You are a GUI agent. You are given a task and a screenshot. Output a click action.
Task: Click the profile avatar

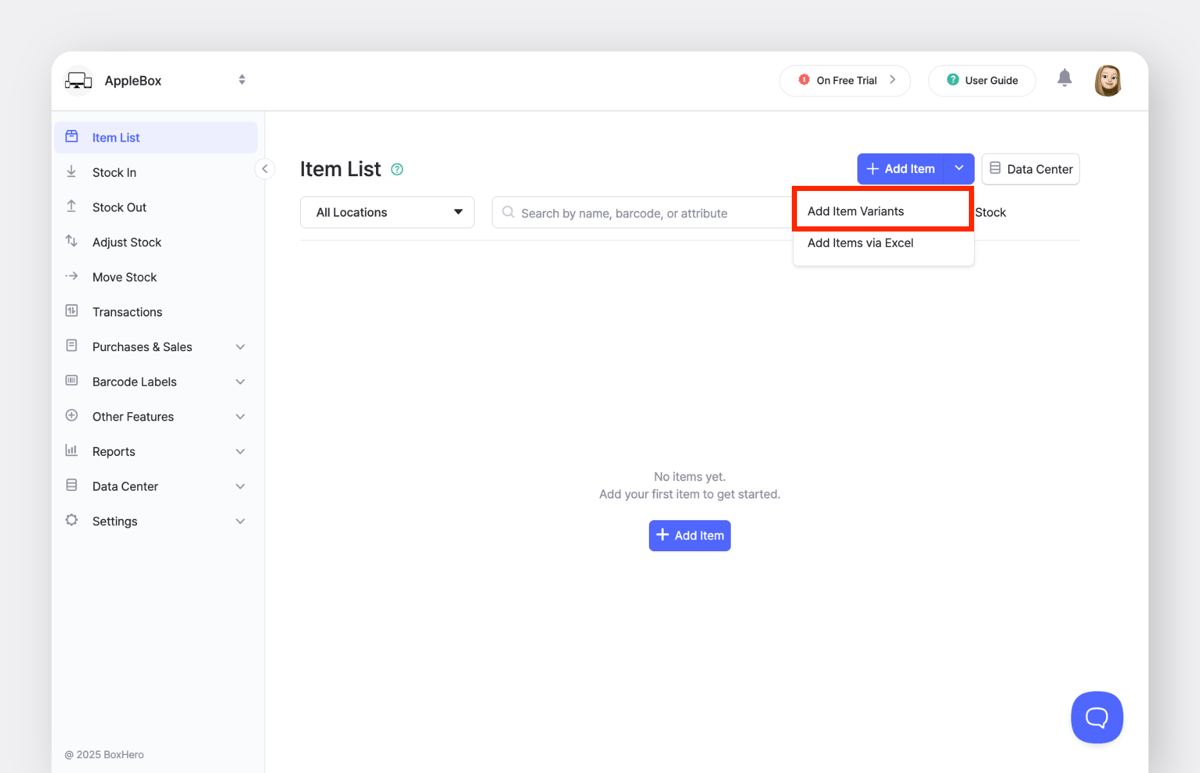[1108, 80]
